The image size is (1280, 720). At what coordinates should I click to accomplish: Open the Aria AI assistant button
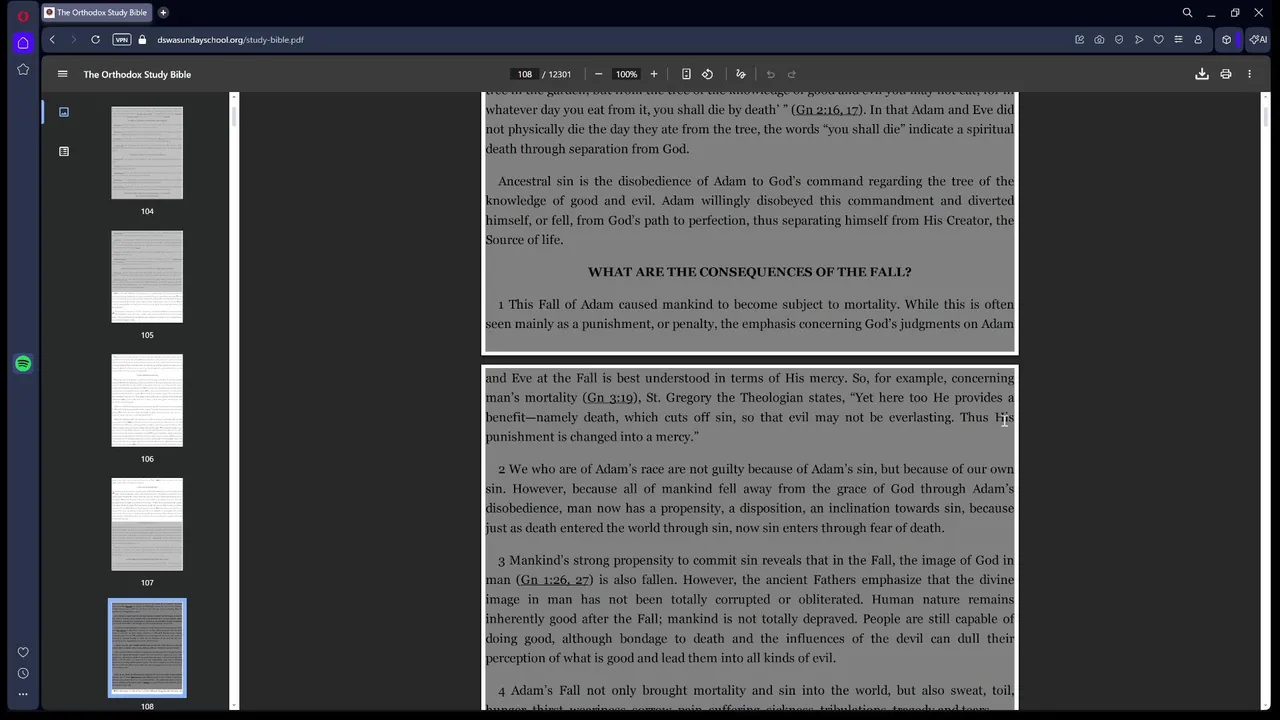pos(1258,40)
